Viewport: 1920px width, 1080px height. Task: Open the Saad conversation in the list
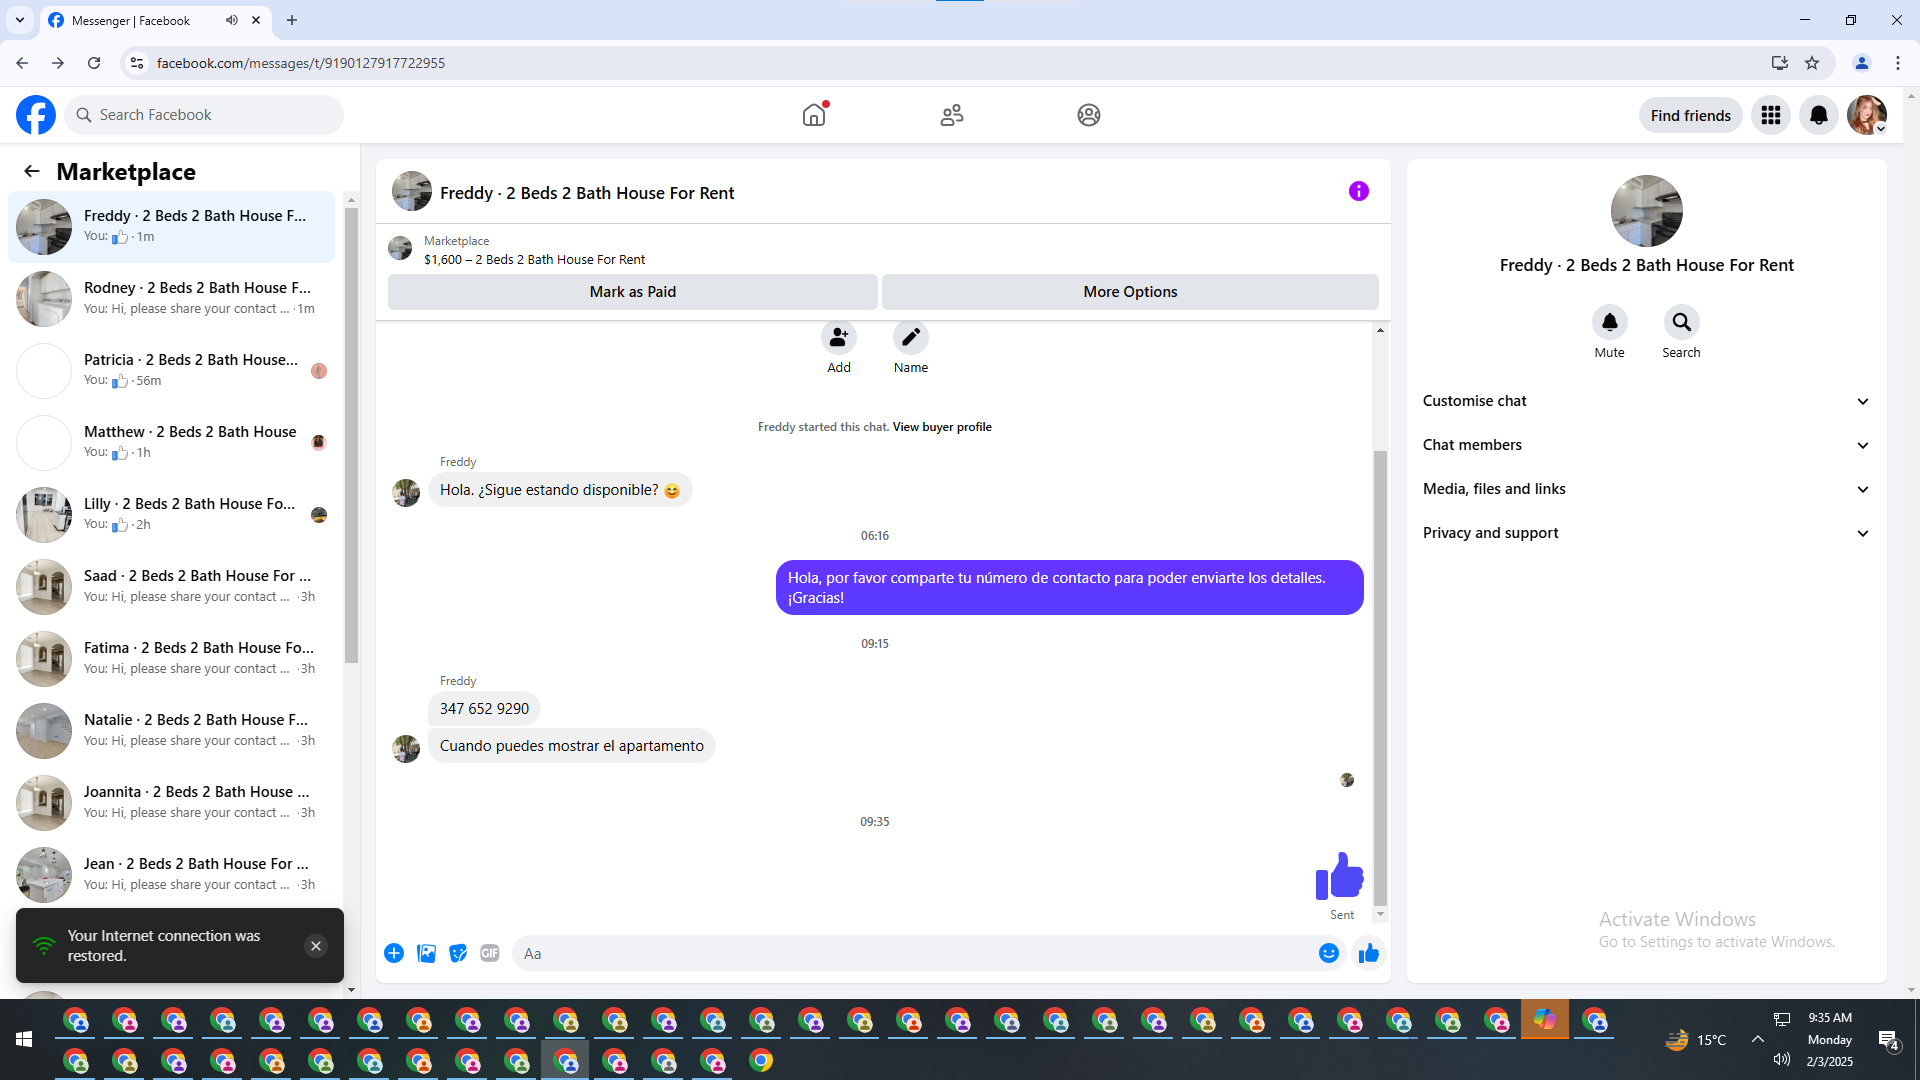[172, 587]
